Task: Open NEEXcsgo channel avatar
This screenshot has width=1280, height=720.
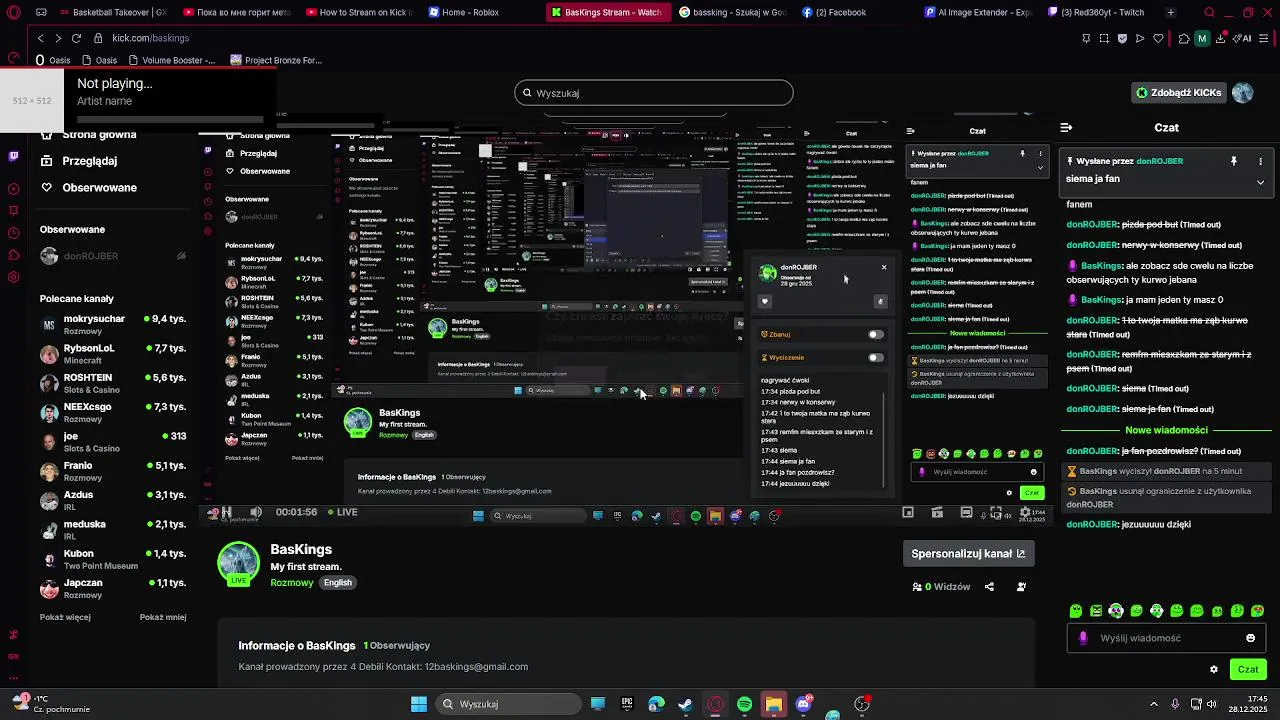Action: pos(49,413)
